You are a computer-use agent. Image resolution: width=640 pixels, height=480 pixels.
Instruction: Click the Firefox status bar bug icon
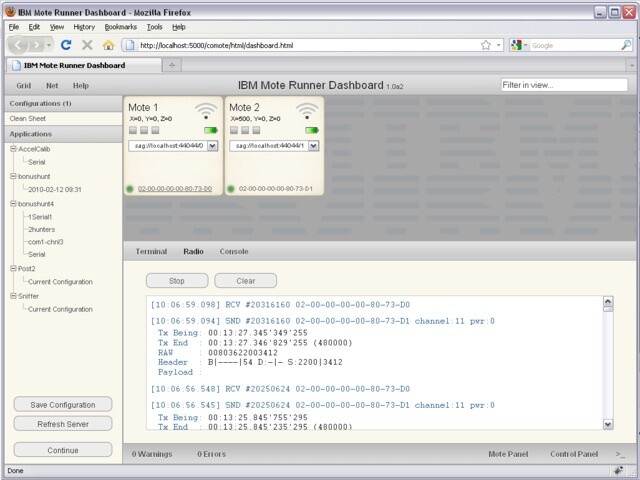618,471
